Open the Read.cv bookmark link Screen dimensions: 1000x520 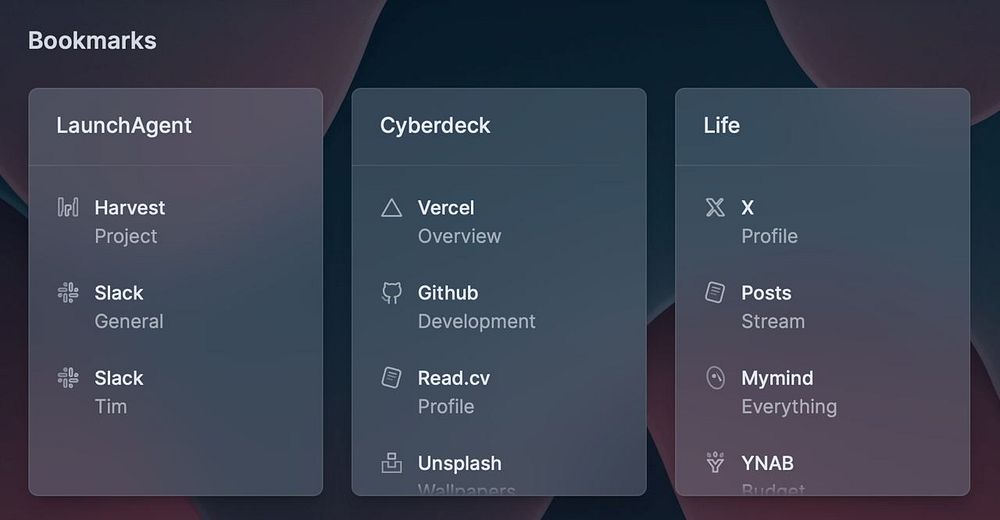[x=453, y=378]
